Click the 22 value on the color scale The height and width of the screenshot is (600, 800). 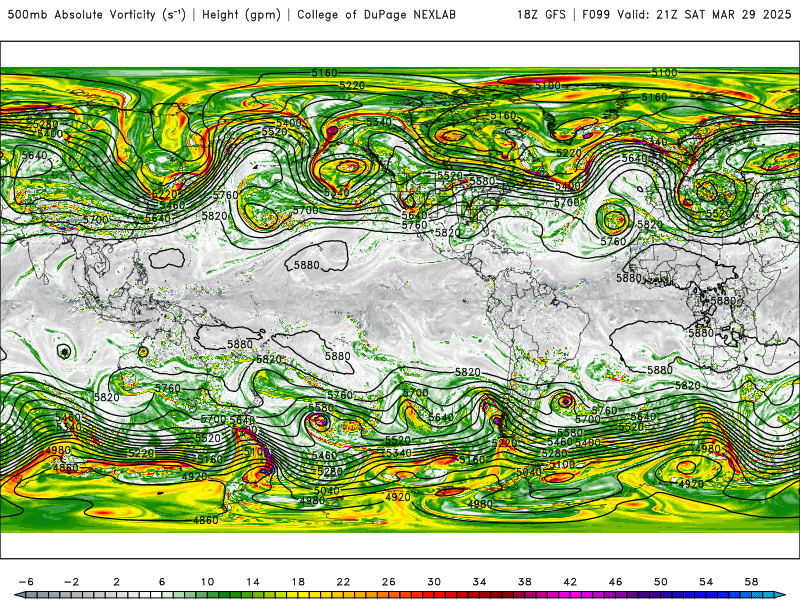pos(343,582)
